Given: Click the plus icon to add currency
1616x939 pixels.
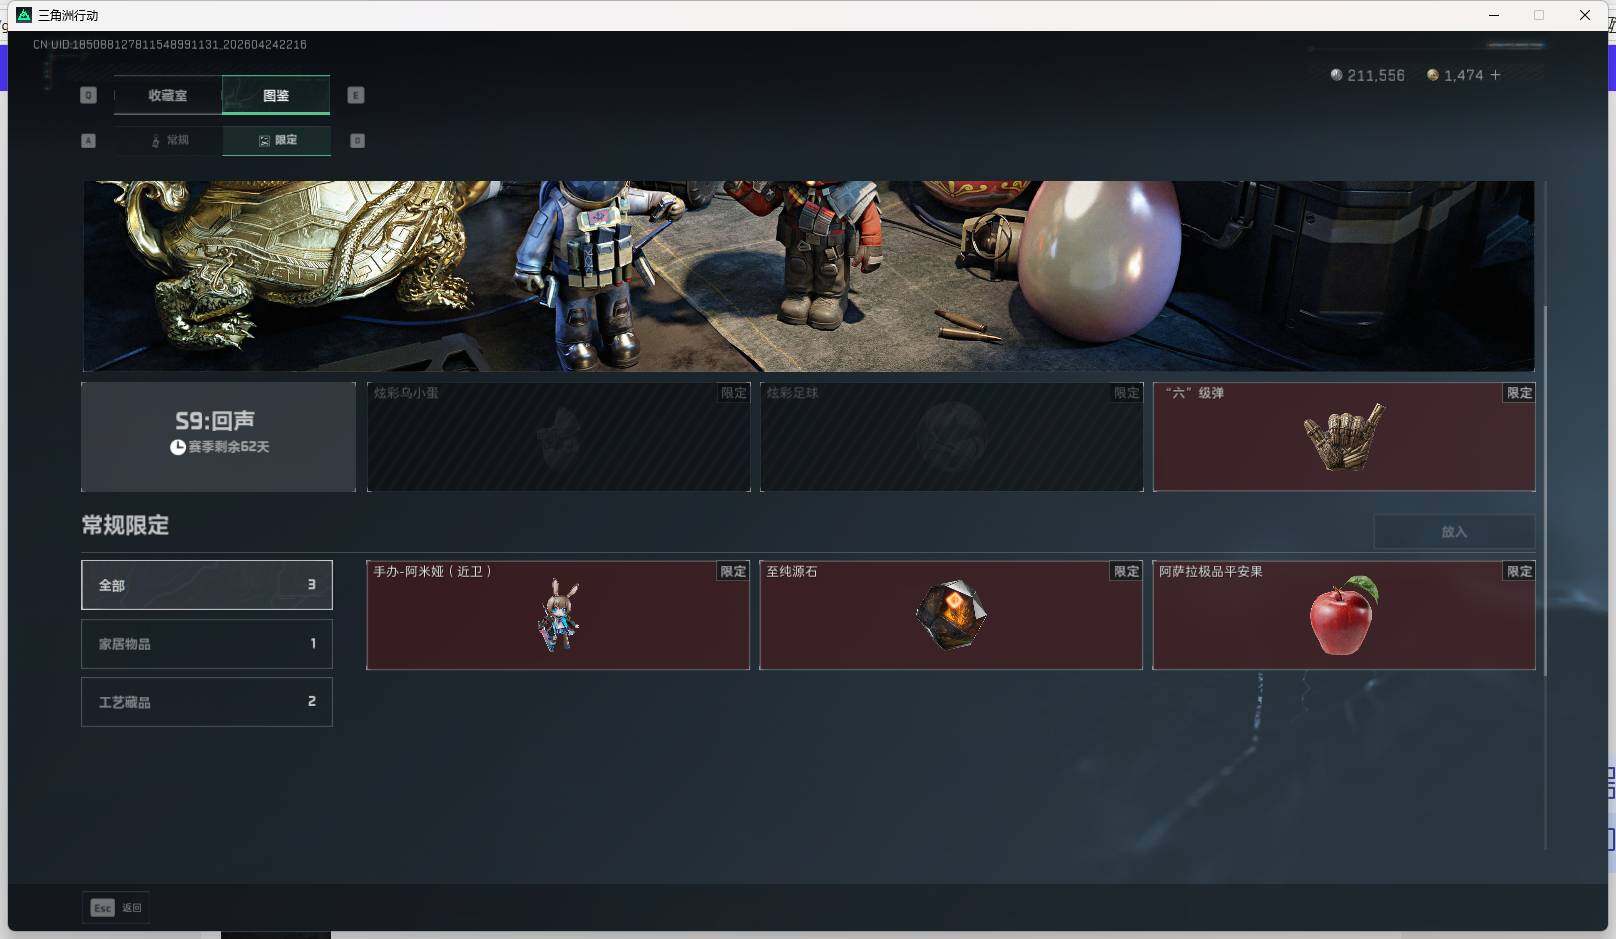Looking at the screenshot, I should coord(1495,75).
